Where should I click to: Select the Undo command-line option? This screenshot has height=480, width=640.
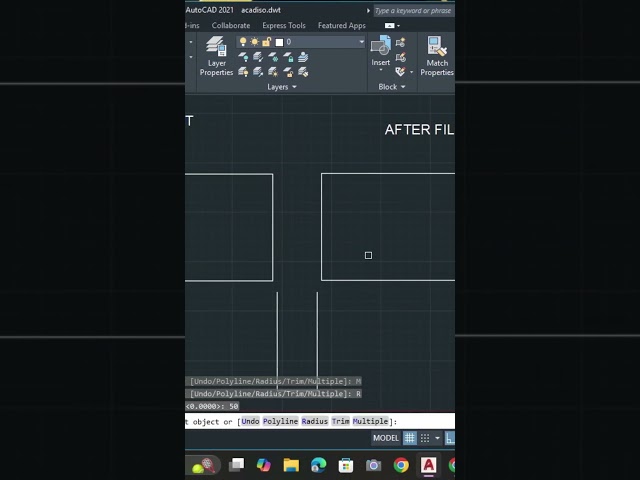point(250,421)
